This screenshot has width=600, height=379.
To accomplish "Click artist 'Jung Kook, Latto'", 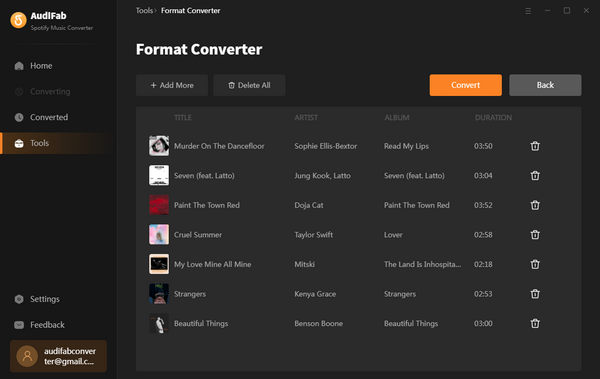I will [323, 176].
